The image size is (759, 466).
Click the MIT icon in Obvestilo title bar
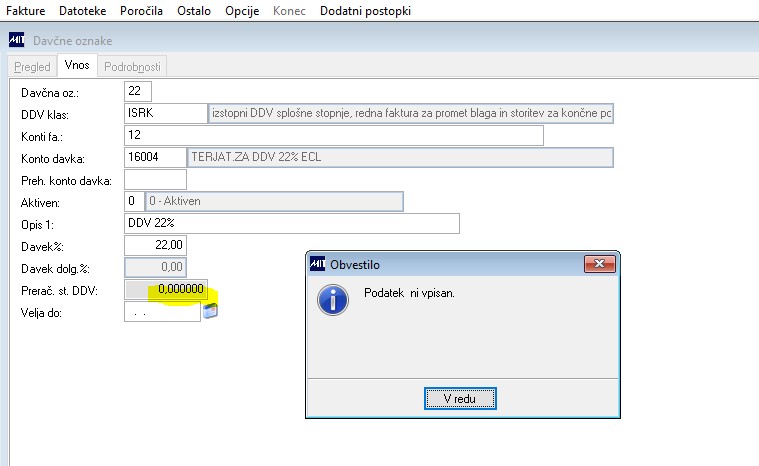point(318,264)
